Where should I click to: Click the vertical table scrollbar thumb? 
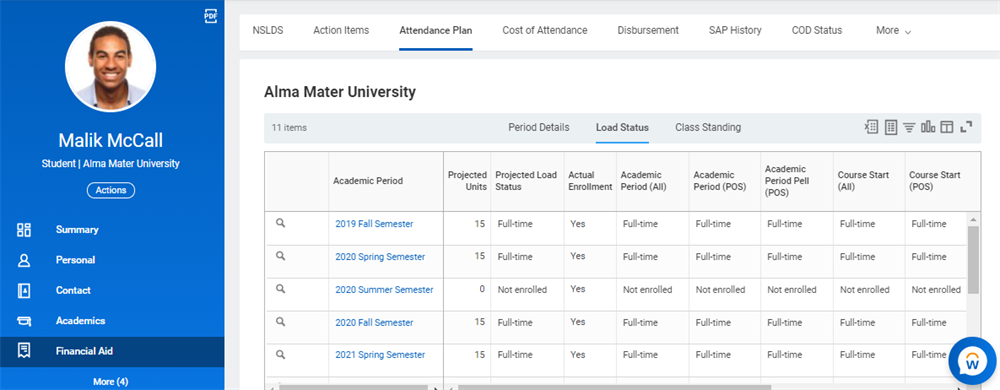pos(973,260)
